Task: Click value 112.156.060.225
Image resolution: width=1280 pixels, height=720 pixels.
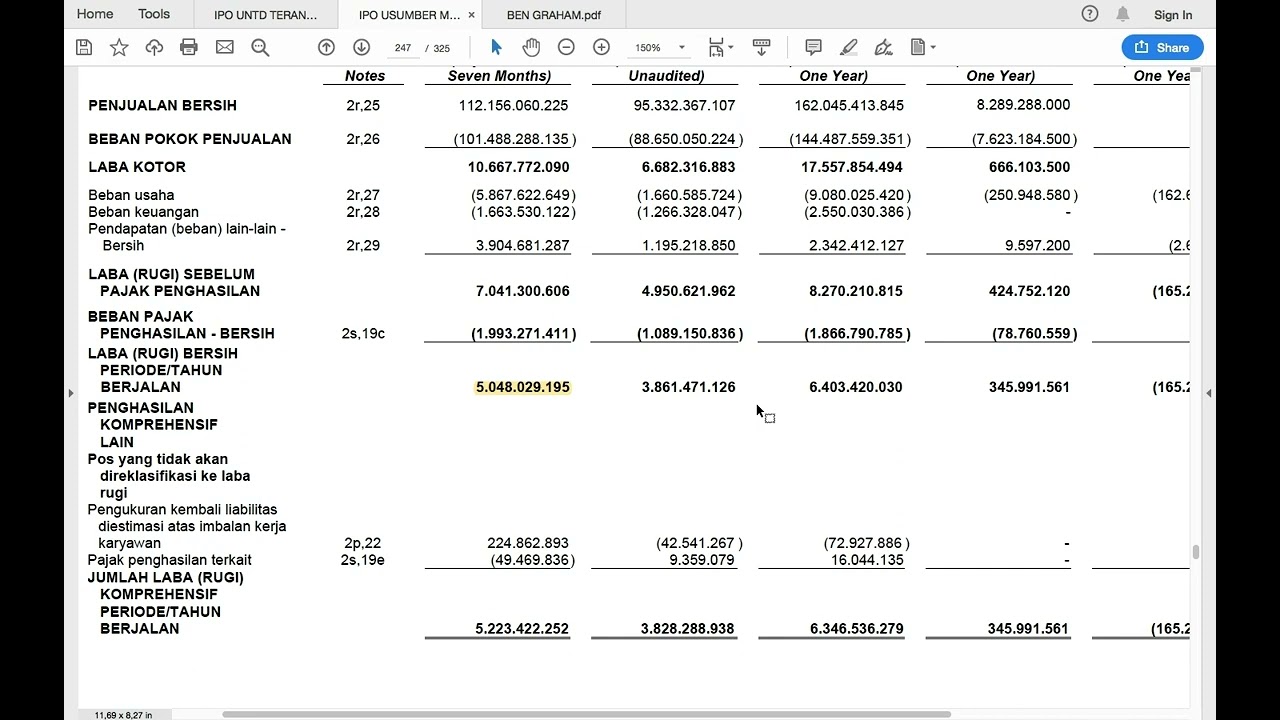Action: coord(513,105)
